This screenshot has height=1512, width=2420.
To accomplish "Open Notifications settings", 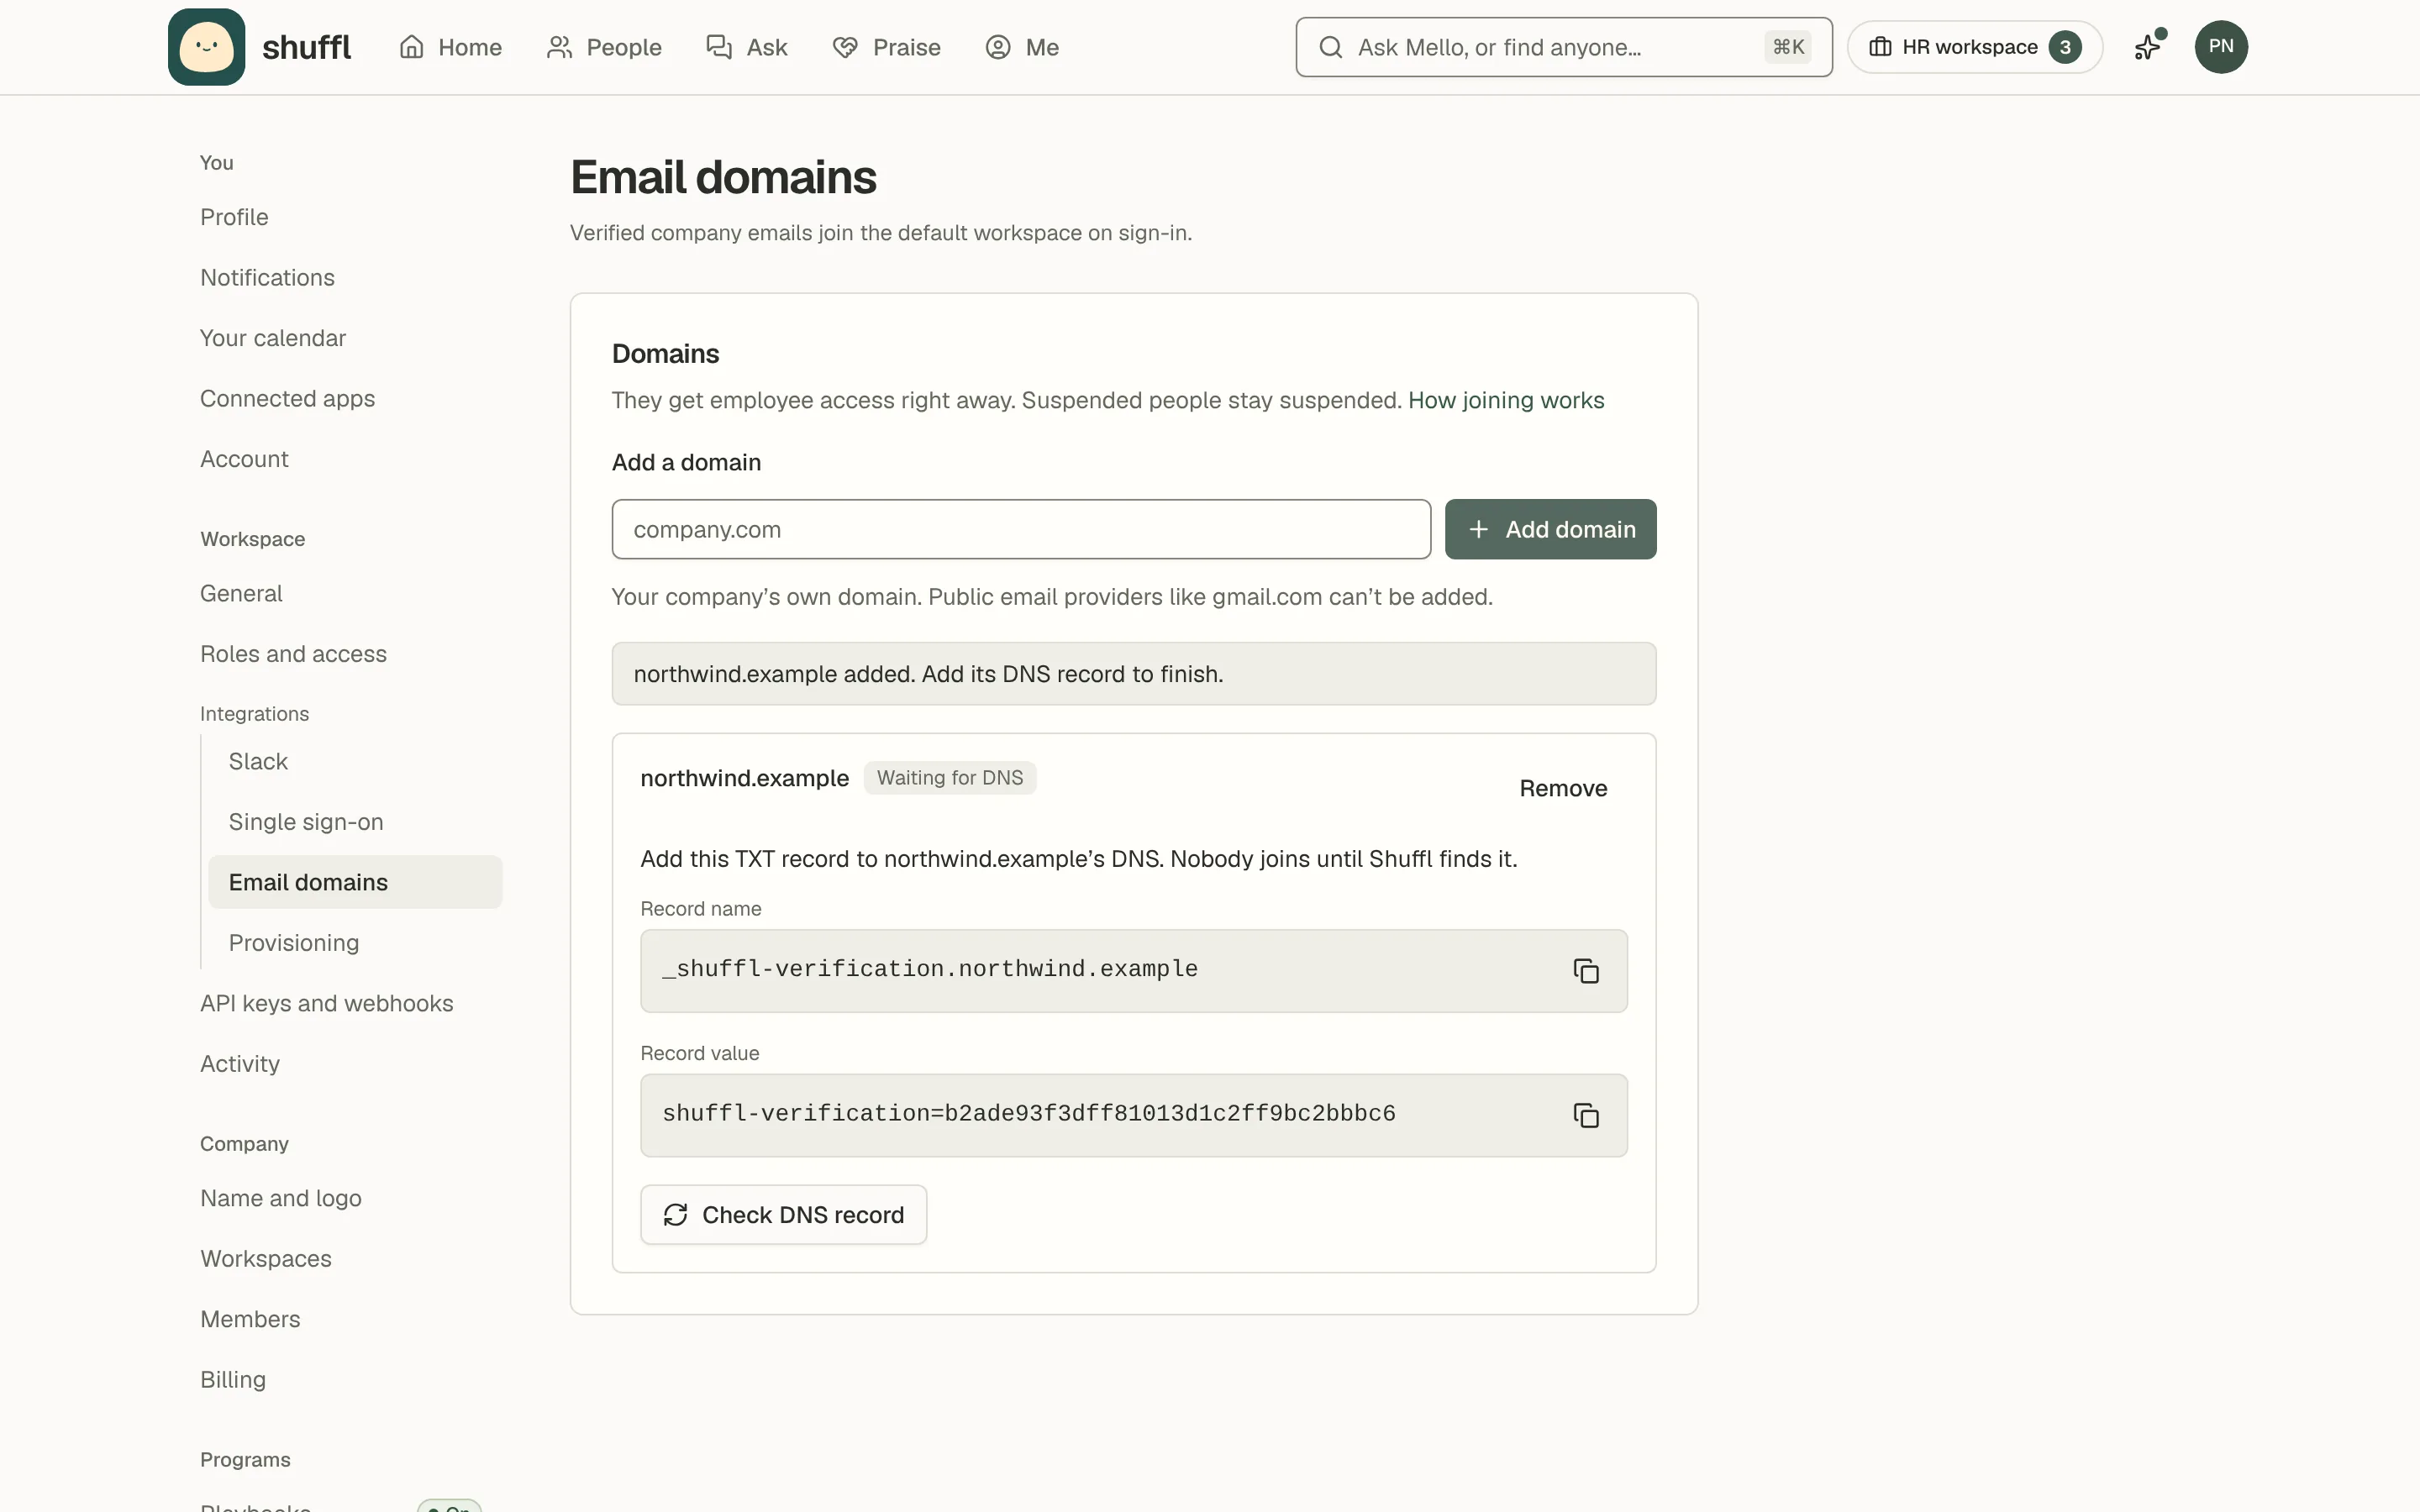I will [267, 277].
